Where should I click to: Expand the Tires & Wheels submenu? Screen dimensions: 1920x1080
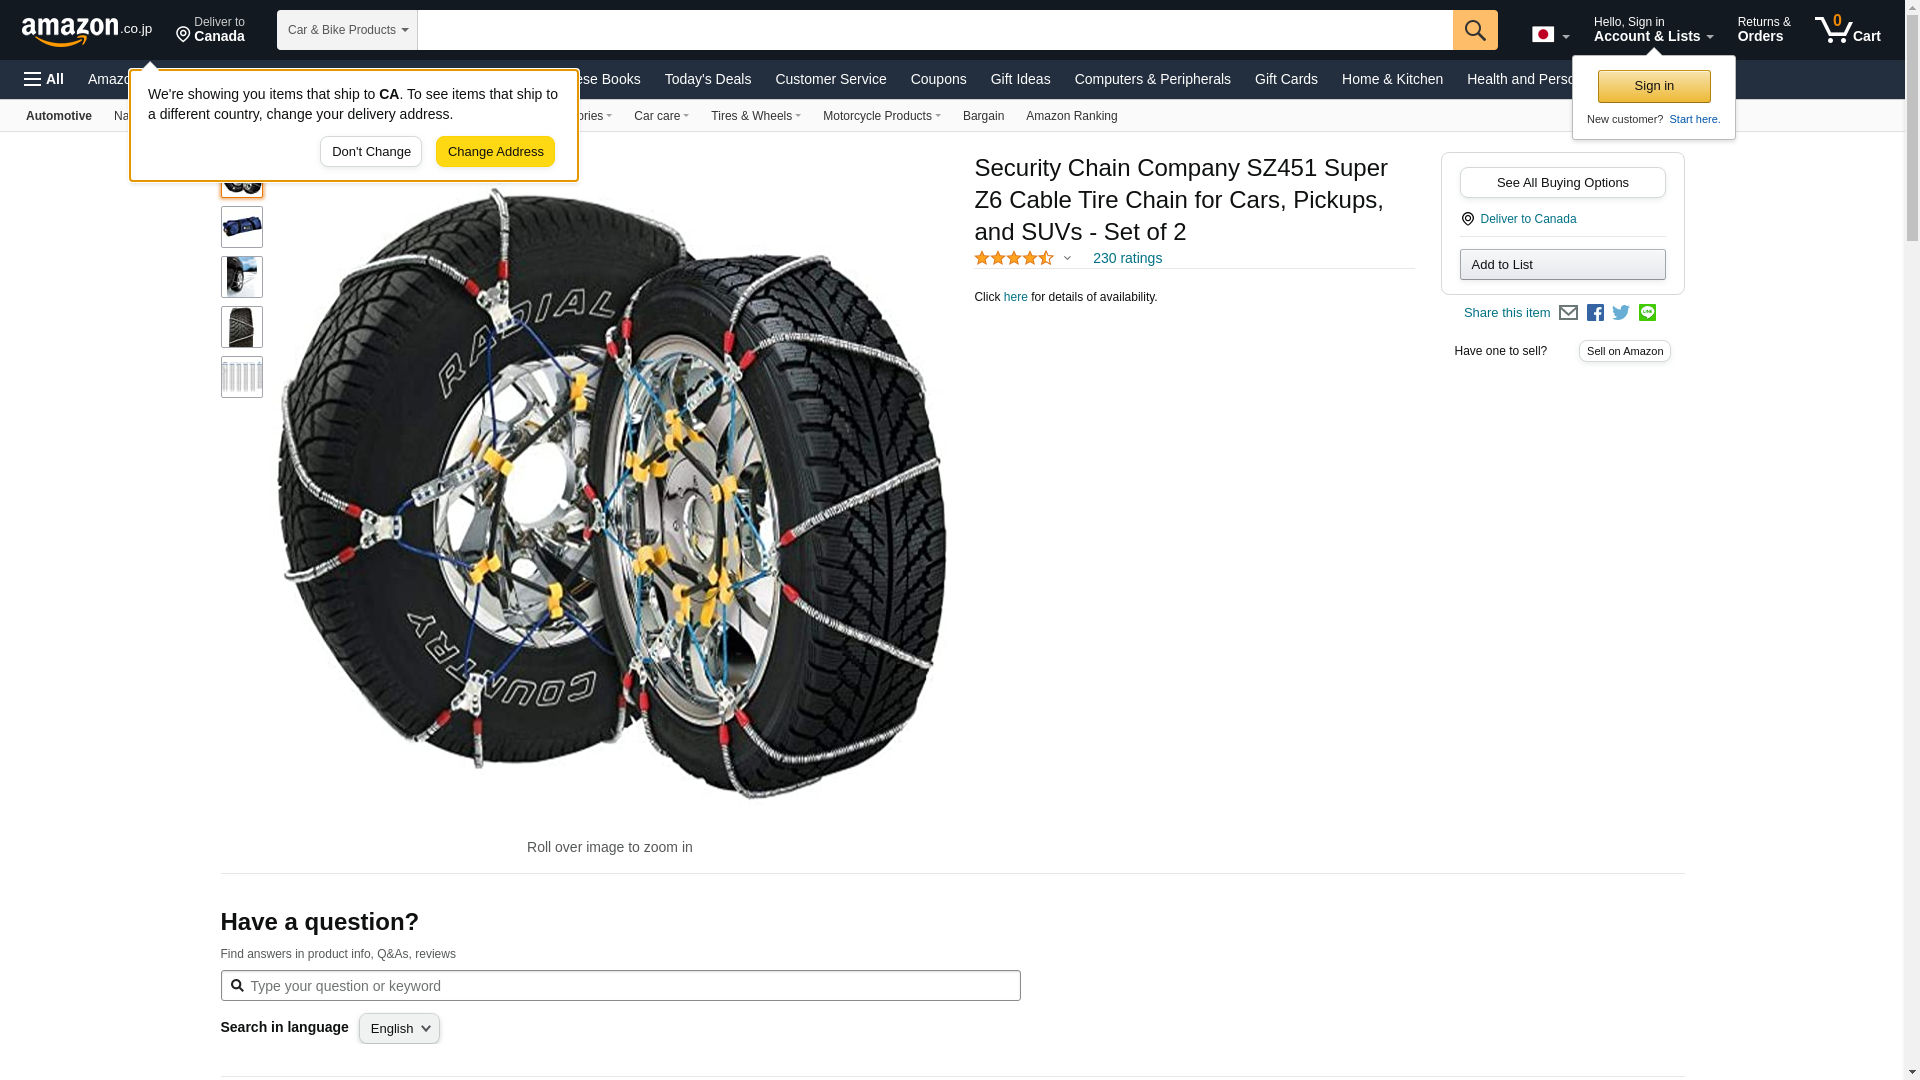point(755,116)
